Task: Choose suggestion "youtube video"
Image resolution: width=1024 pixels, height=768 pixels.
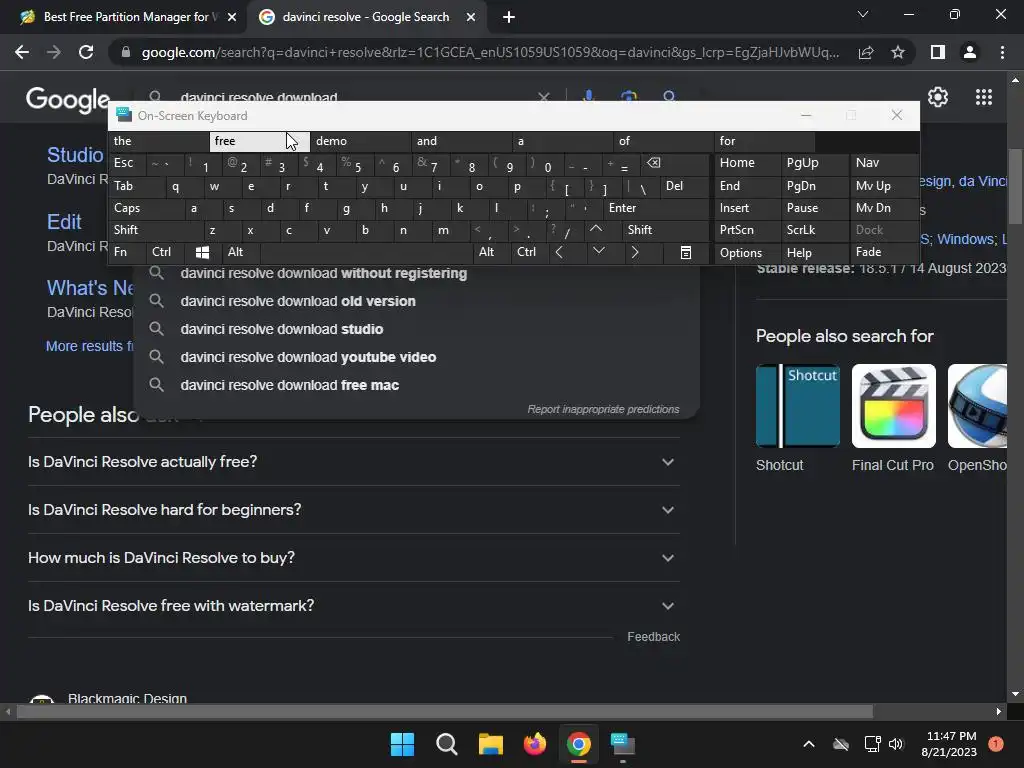Action: (x=417, y=357)
